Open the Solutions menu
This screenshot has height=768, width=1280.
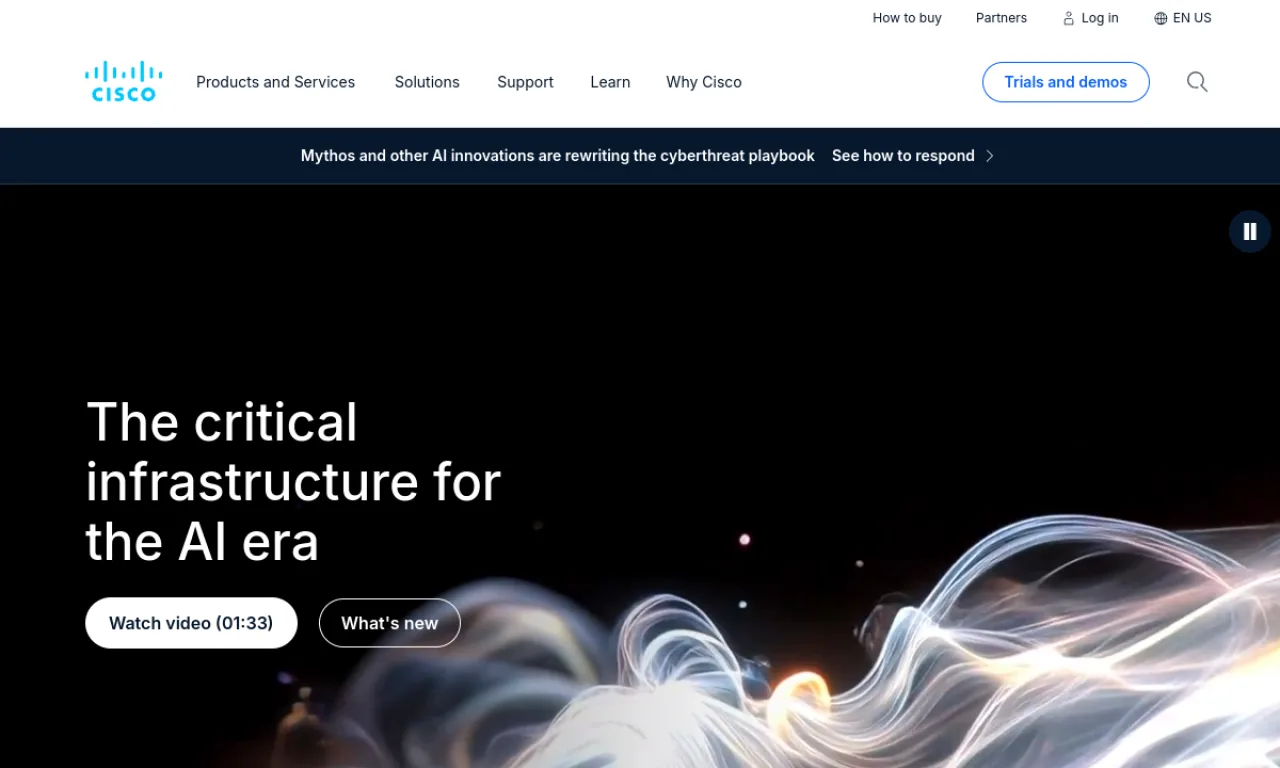(x=427, y=82)
